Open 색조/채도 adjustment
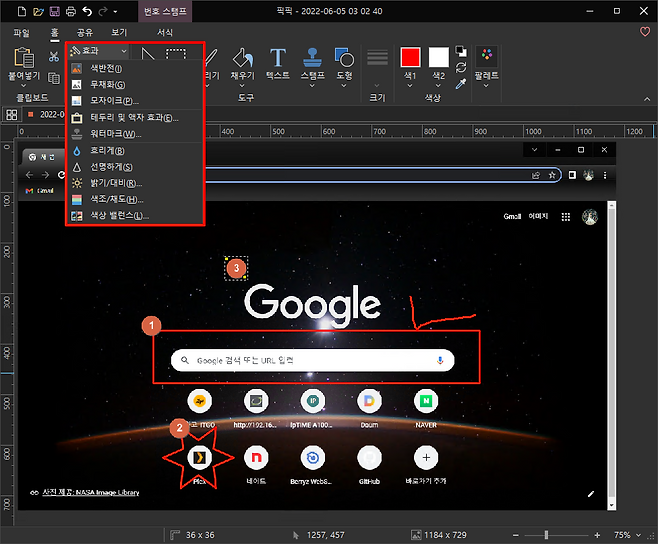The height and width of the screenshot is (544, 658). pyautogui.click(x=135, y=199)
